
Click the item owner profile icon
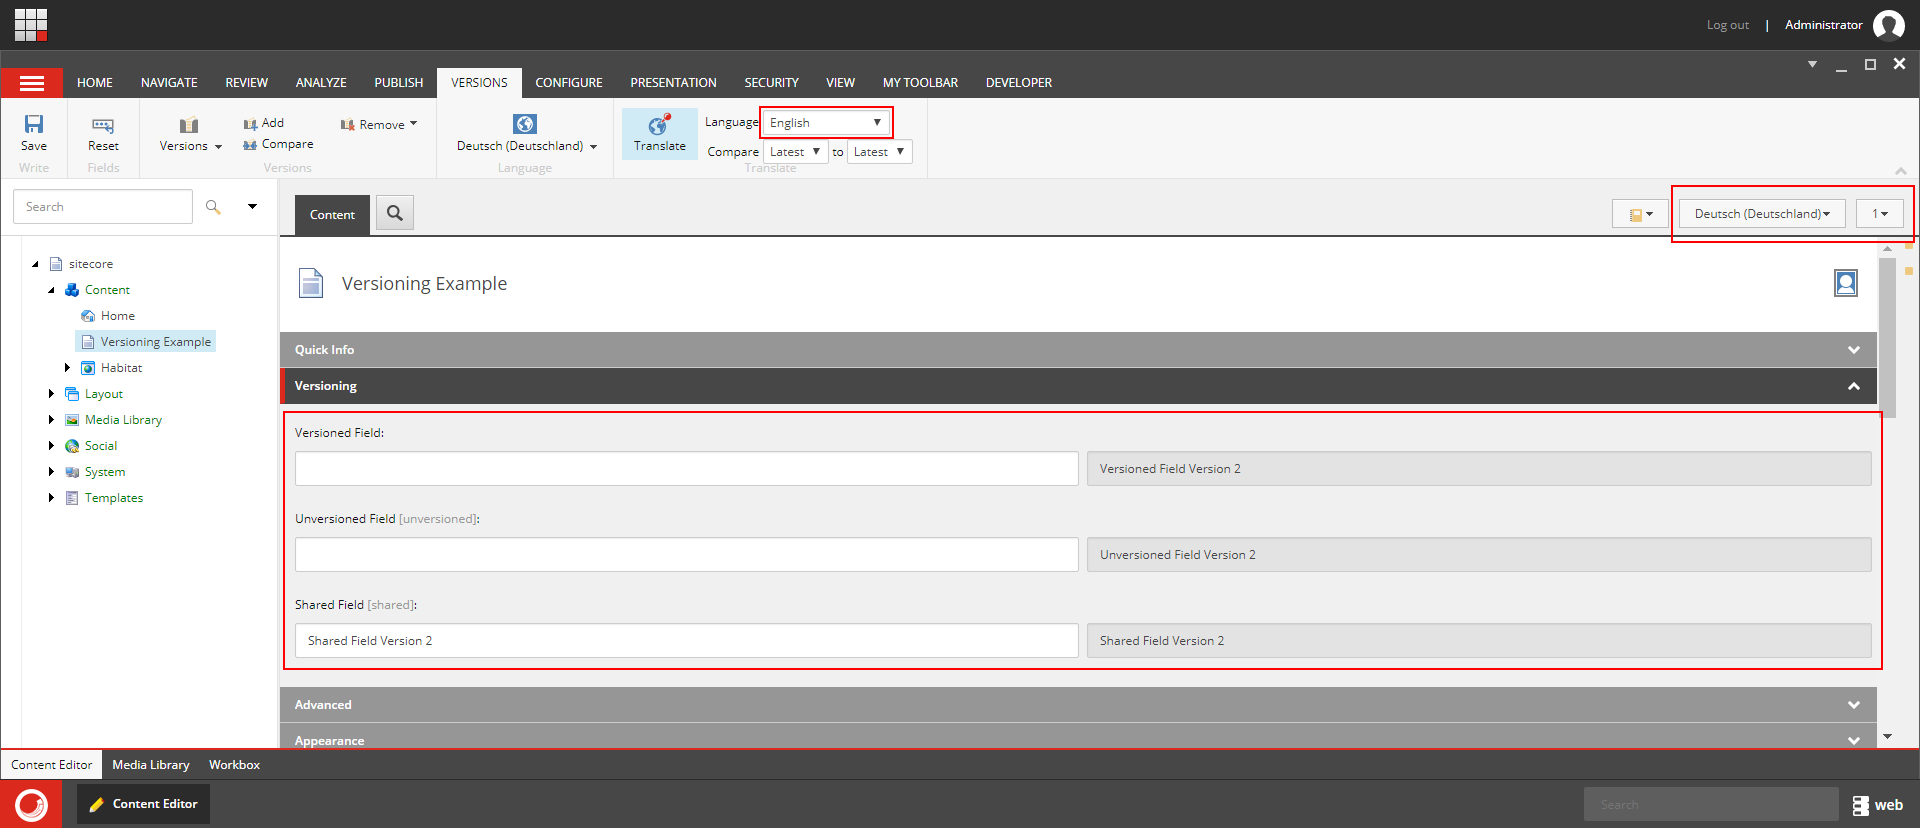pyautogui.click(x=1846, y=283)
